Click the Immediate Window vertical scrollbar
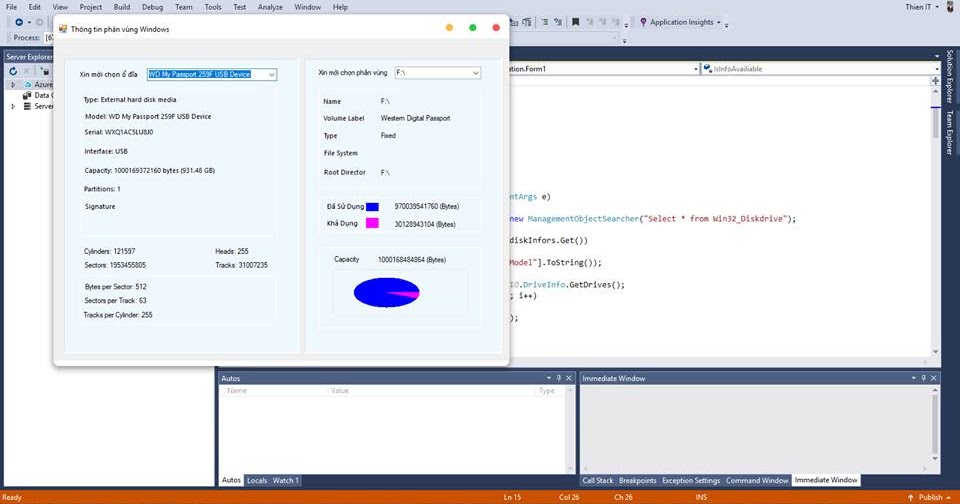 pos(934,425)
